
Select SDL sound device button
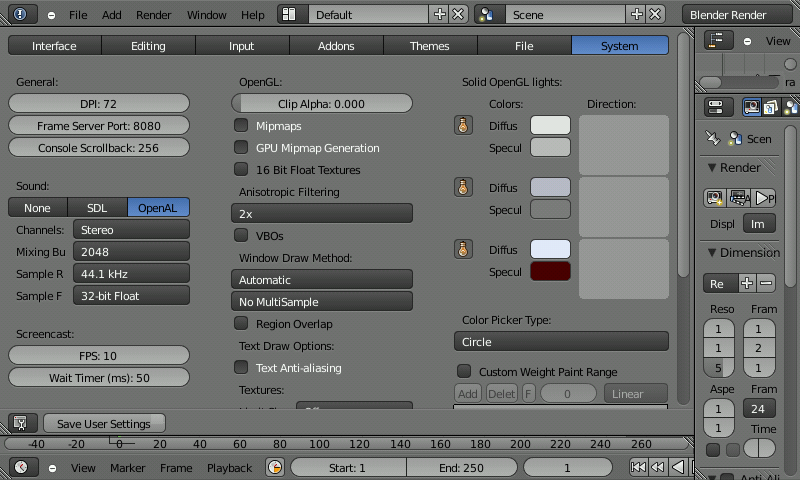tap(97, 208)
